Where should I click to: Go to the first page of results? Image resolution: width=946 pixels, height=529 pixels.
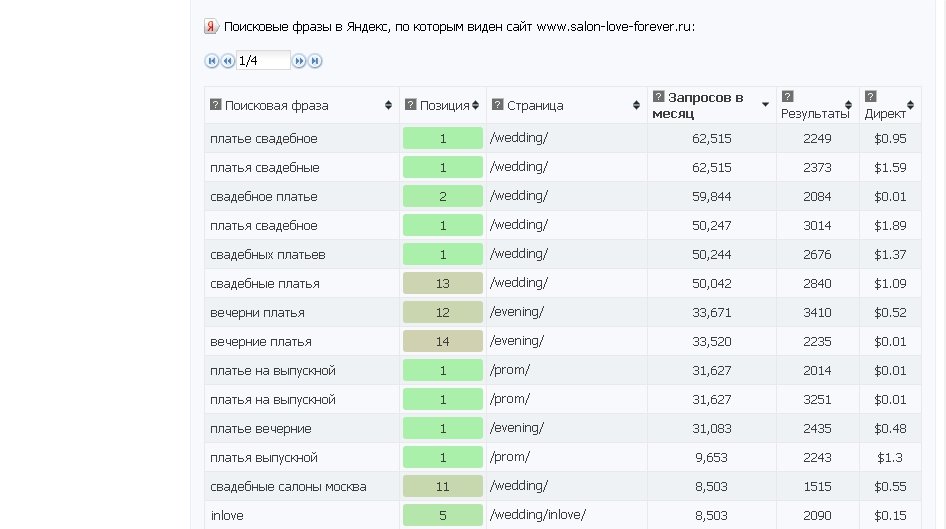211,61
